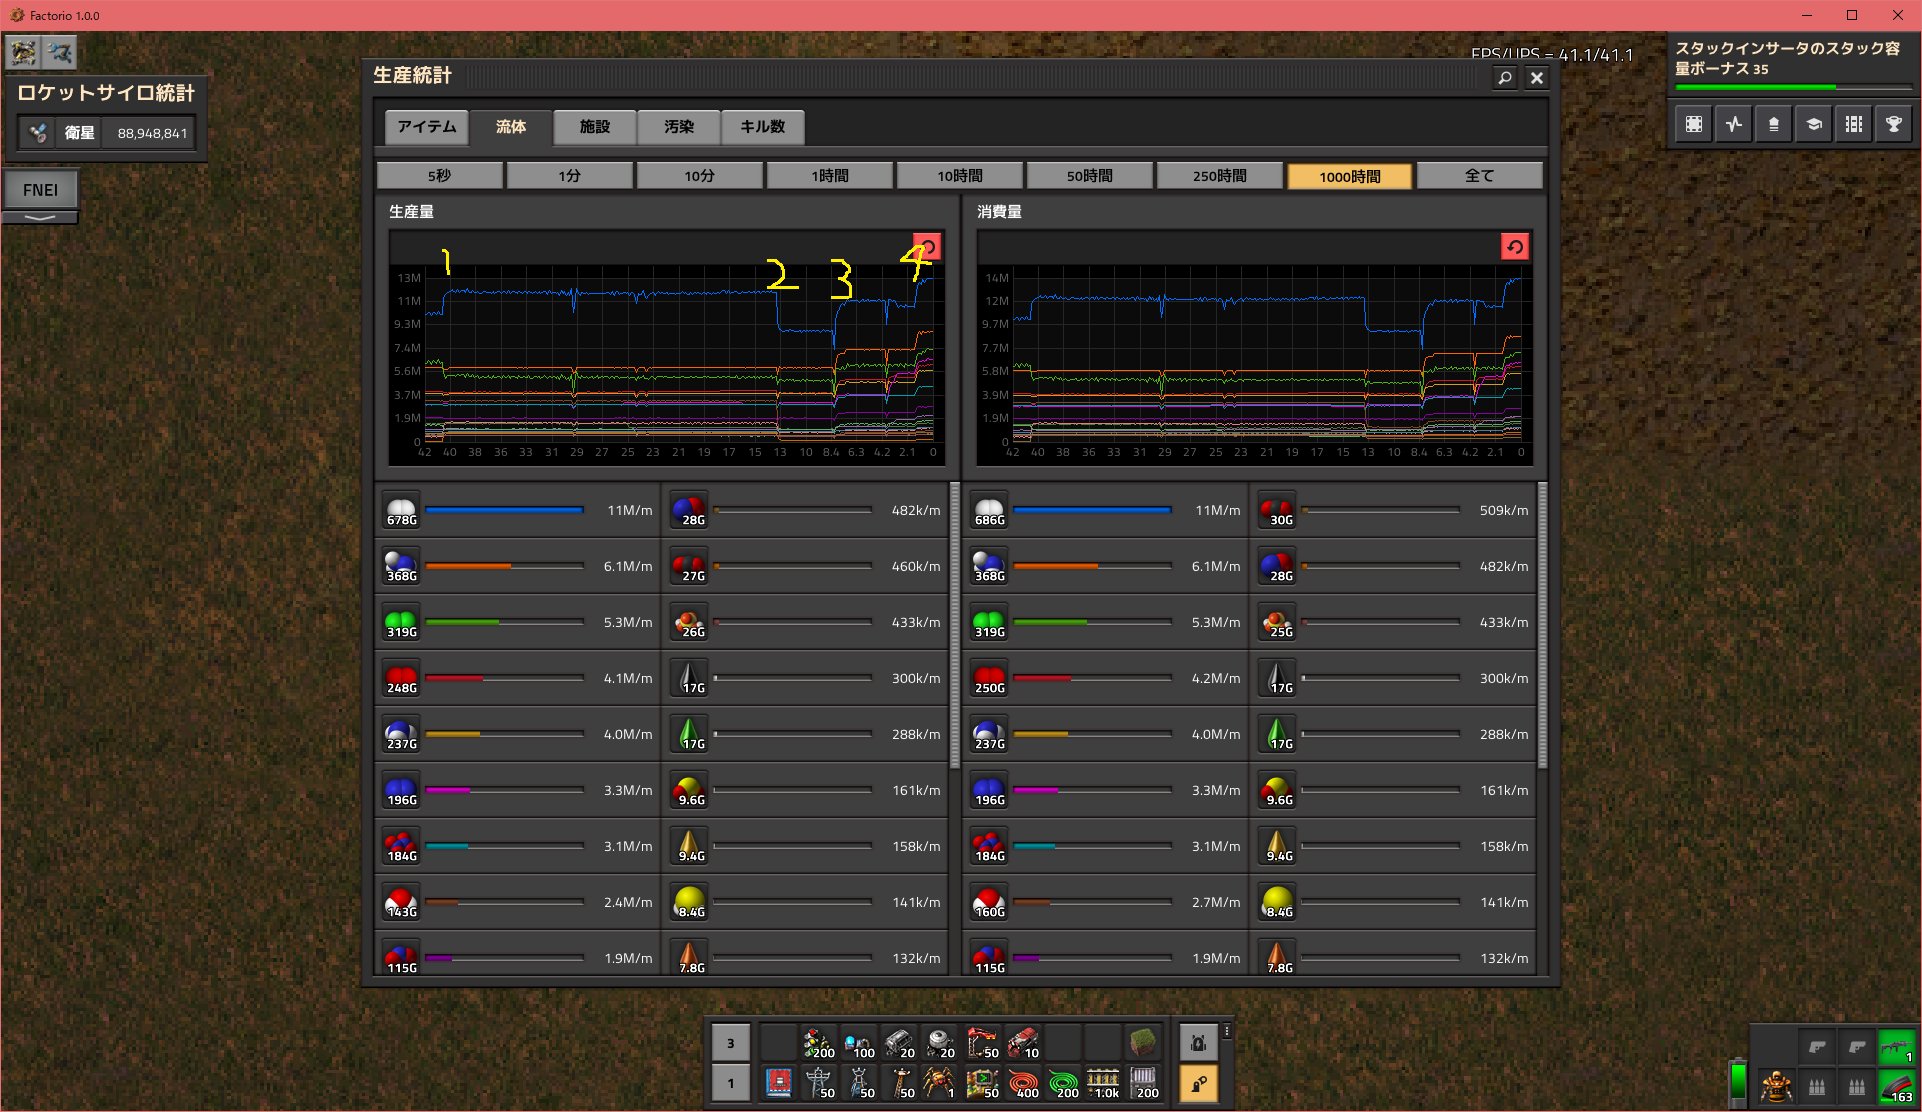
Task: Select the wall item stack of 200
Action: (x=1143, y=1083)
